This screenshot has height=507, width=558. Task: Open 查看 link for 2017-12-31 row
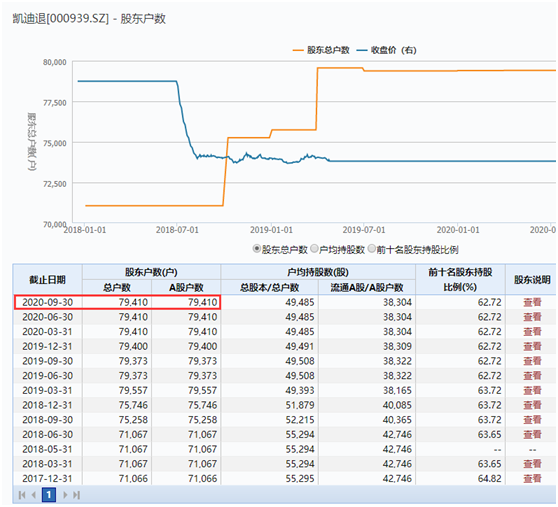(532, 479)
